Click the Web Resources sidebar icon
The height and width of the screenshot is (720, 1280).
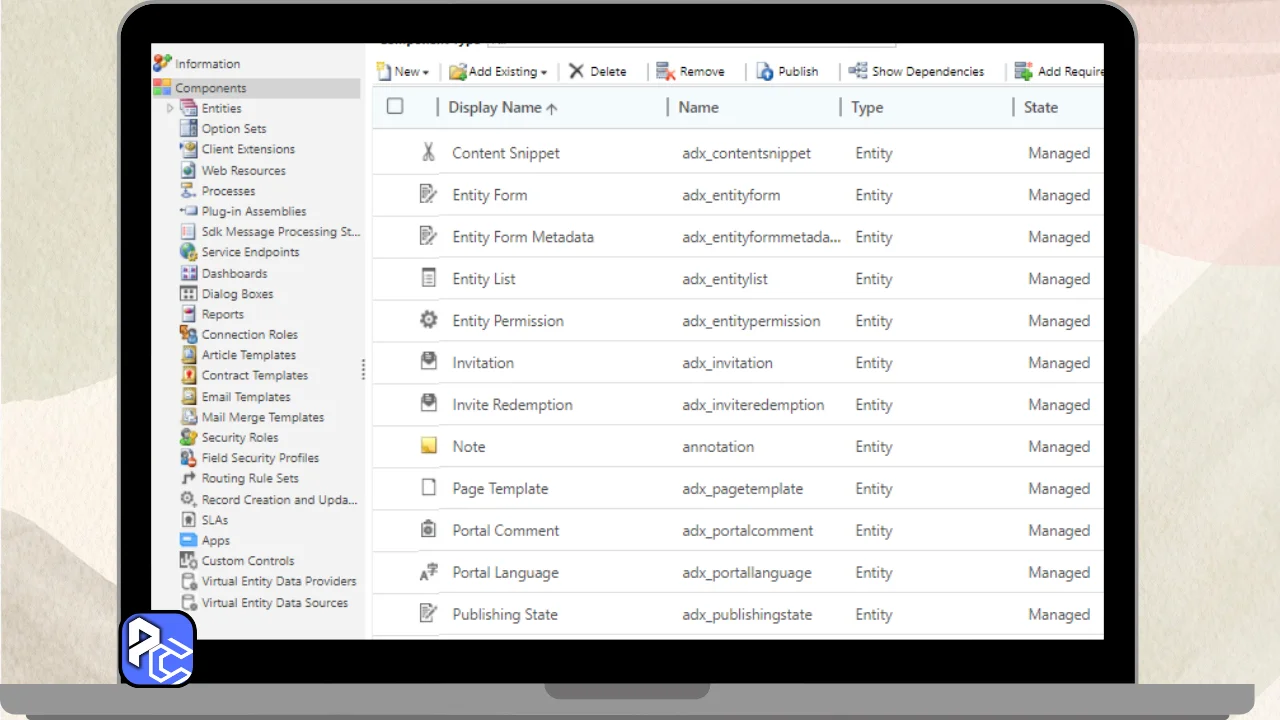(x=188, y=170)
